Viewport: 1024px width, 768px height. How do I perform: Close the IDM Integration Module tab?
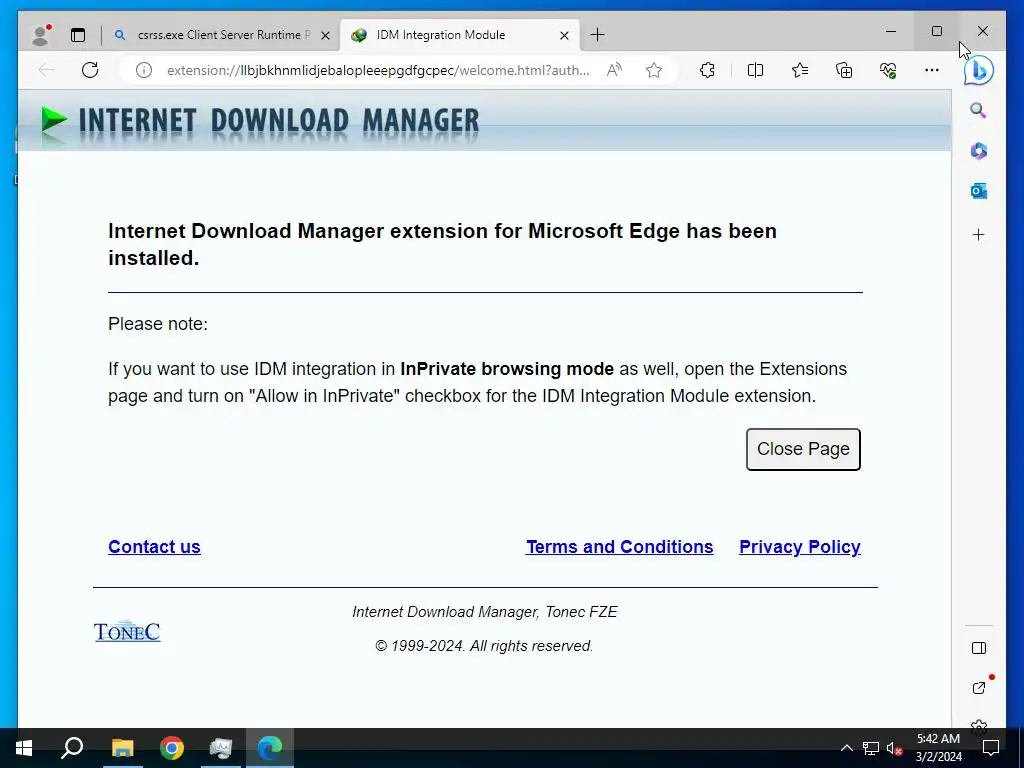565,35
